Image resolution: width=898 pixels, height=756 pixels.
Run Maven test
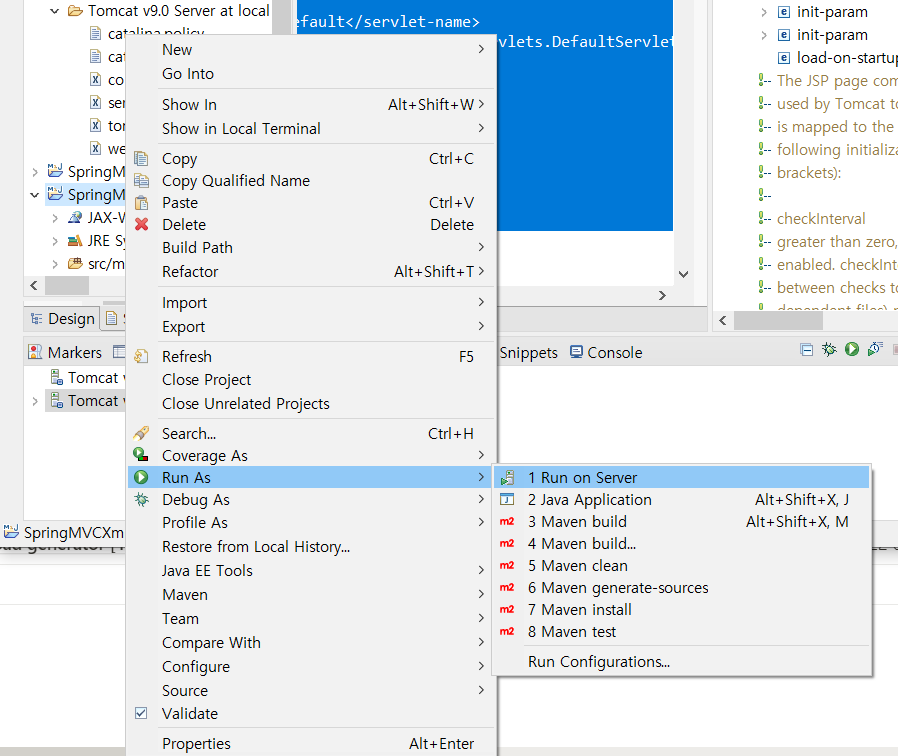(681, 632)
